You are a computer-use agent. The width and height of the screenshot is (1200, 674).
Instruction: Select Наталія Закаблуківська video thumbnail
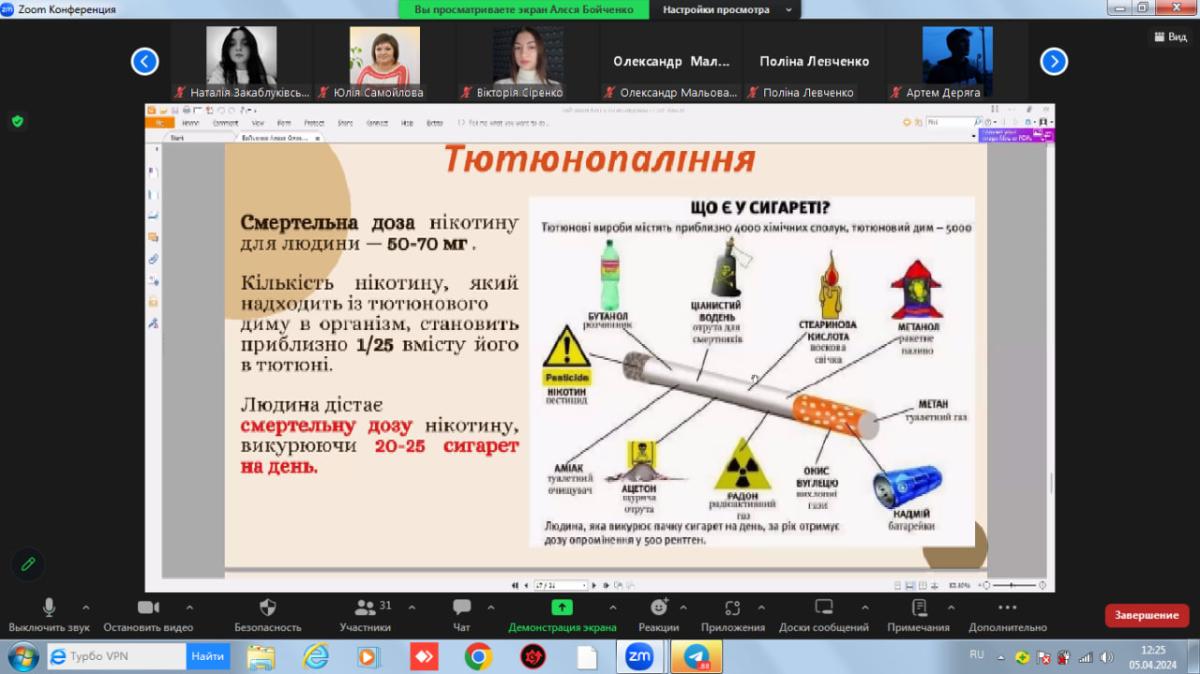tap(241, 63)
